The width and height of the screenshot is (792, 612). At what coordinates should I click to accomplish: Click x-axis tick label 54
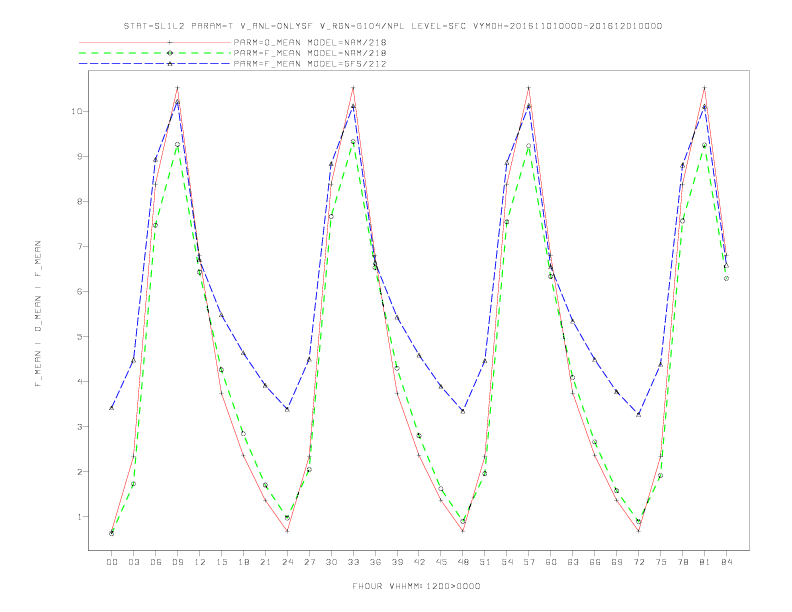tap(507, 562)
